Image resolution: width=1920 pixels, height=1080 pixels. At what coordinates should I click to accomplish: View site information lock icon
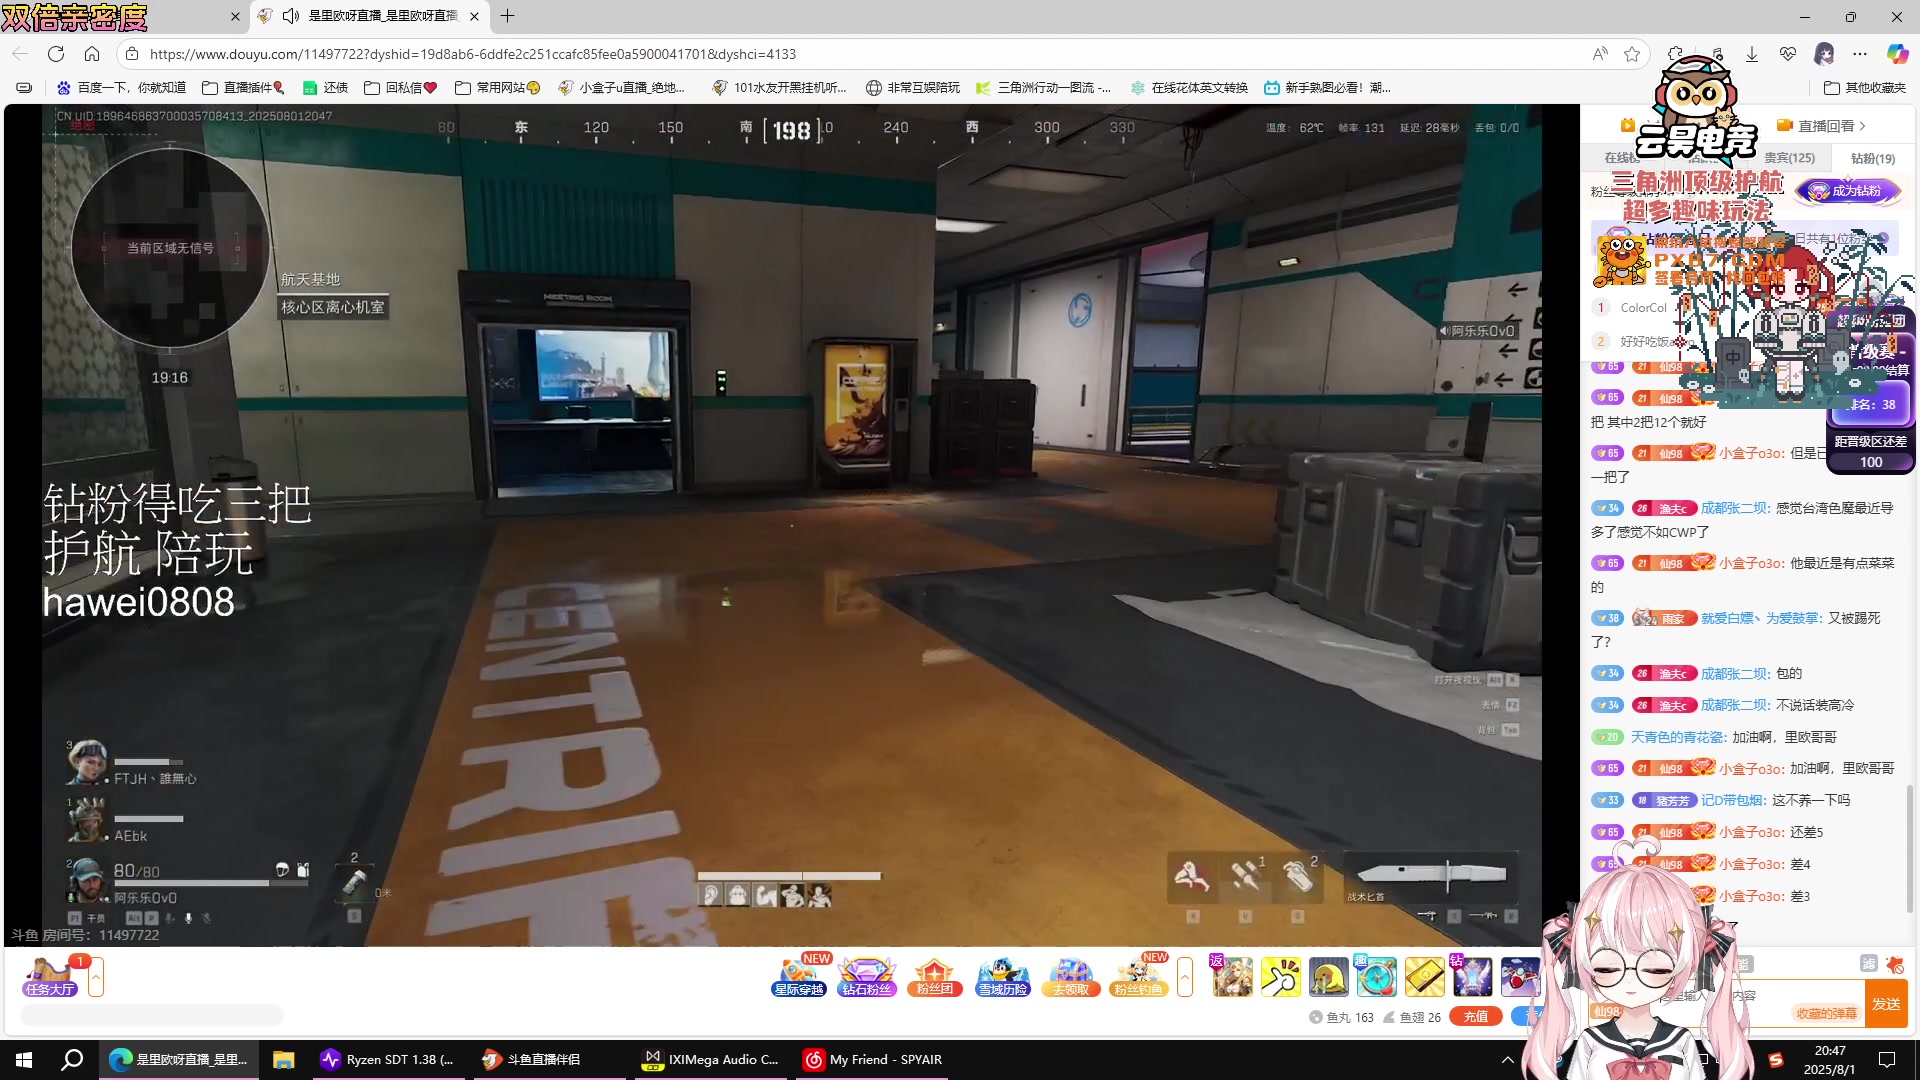click(x=132, y=54)
